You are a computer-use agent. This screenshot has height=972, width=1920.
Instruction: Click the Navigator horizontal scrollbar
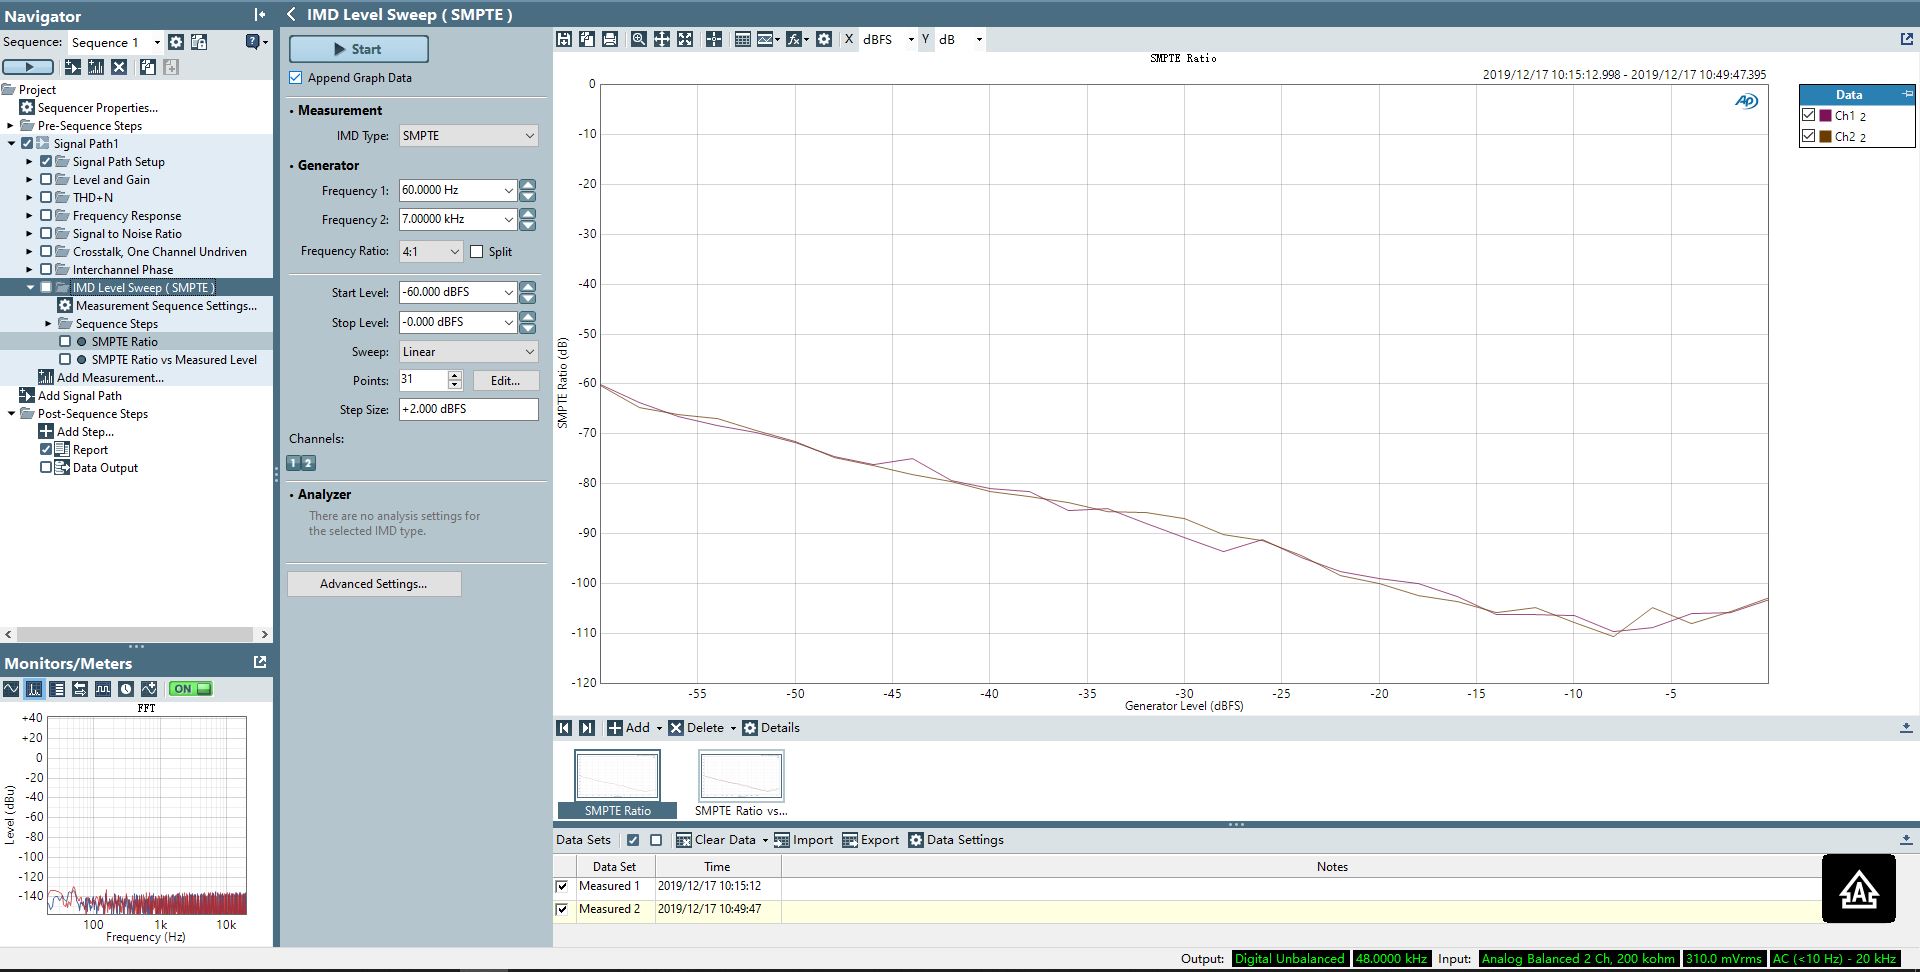click(x=136, y=634)
